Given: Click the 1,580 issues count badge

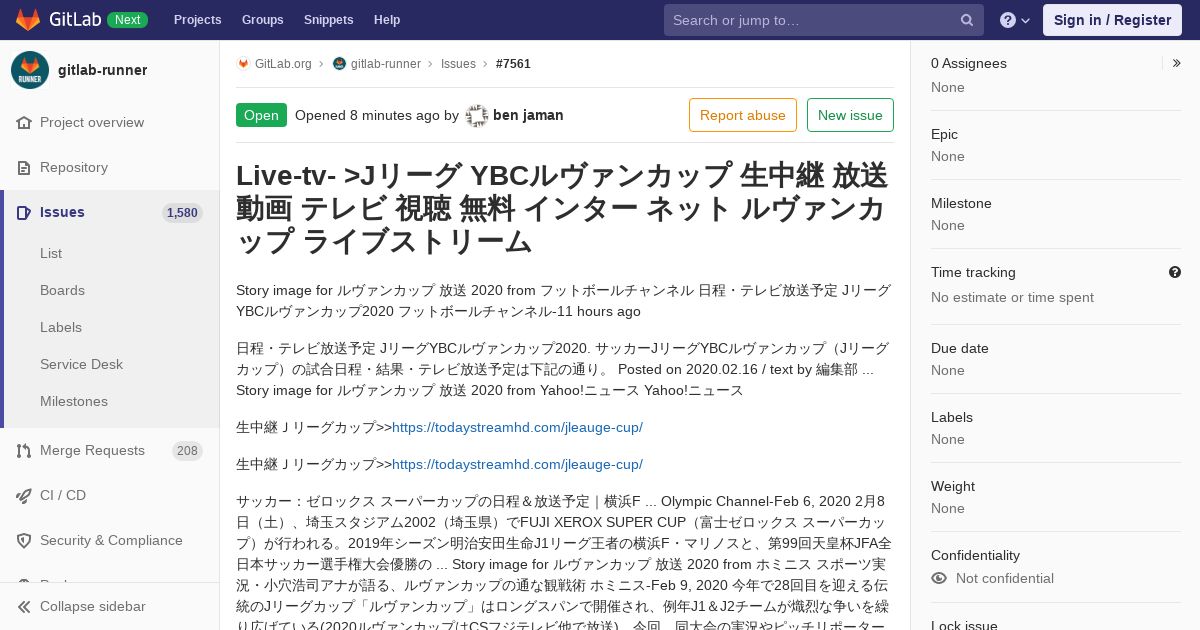Looking at the screenshot, I should [182, 212].
